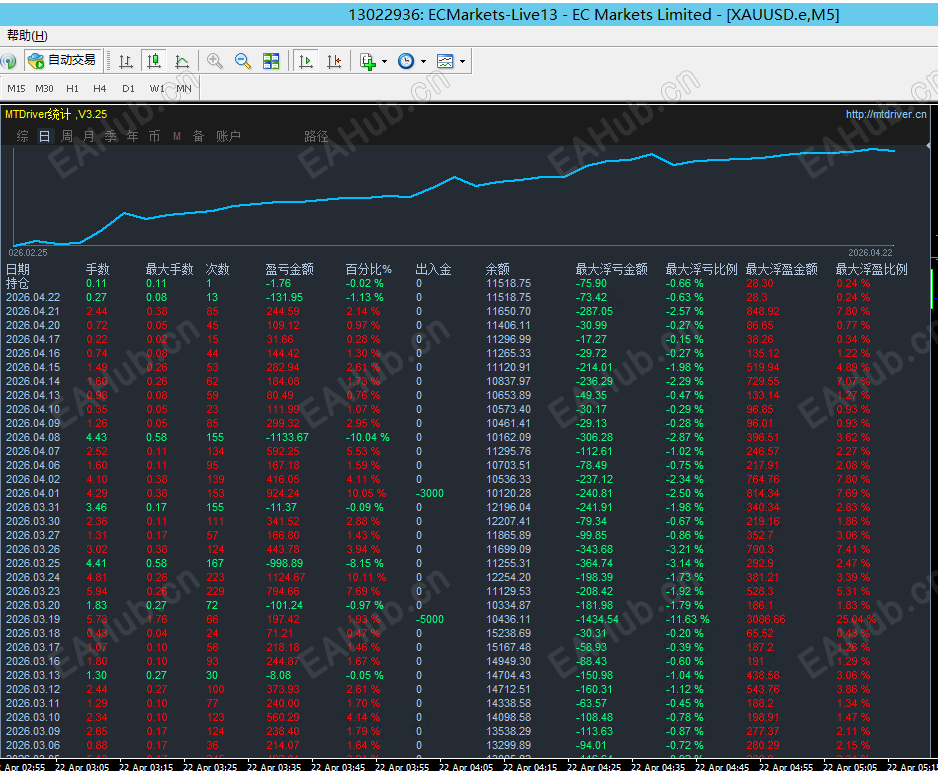Toggle chart shift icon

click(x=334, y=61)
